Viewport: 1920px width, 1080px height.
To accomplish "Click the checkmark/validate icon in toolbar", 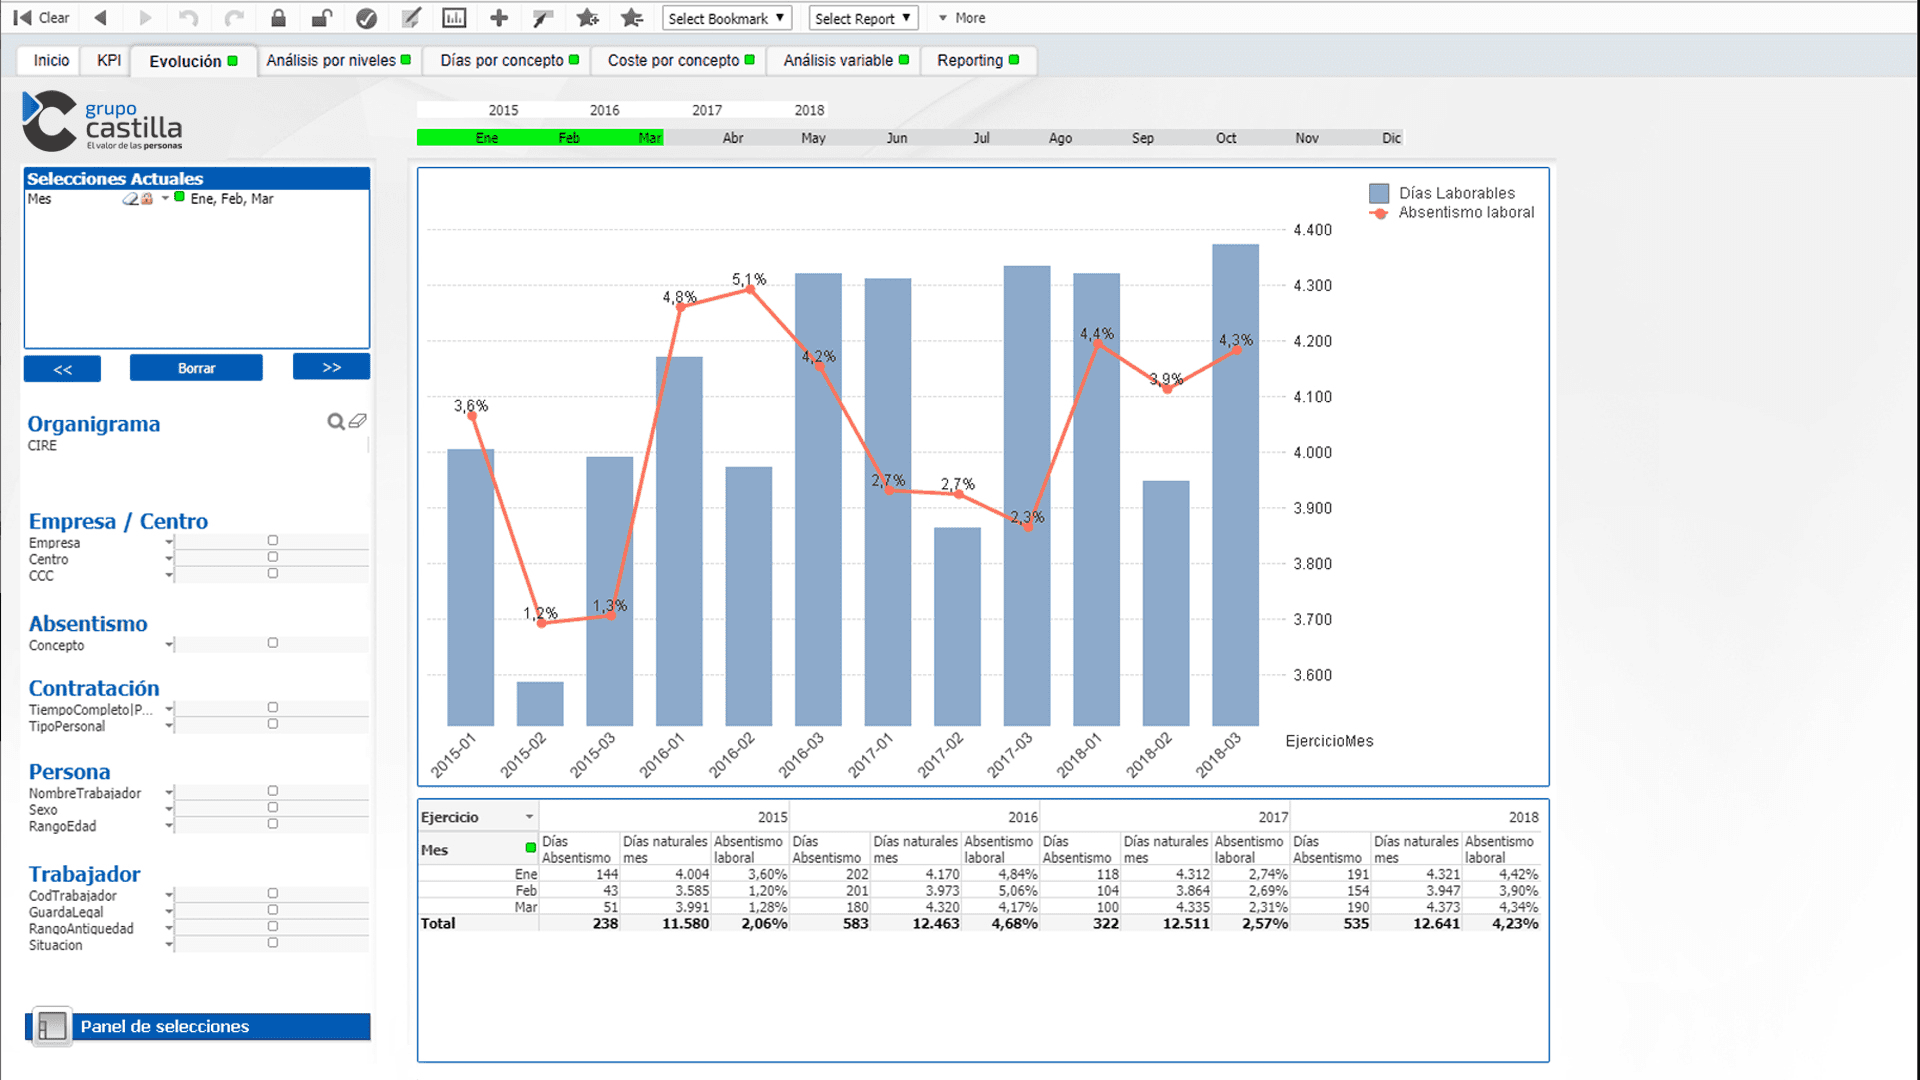I will pyautogui.click(x=367, y=17).
